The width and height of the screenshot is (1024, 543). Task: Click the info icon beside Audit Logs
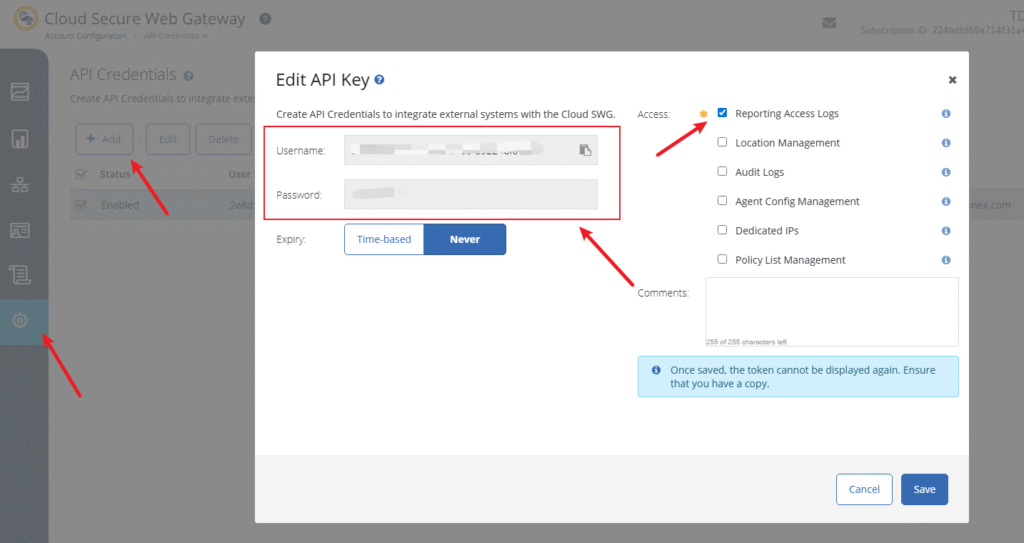[946, 172]
